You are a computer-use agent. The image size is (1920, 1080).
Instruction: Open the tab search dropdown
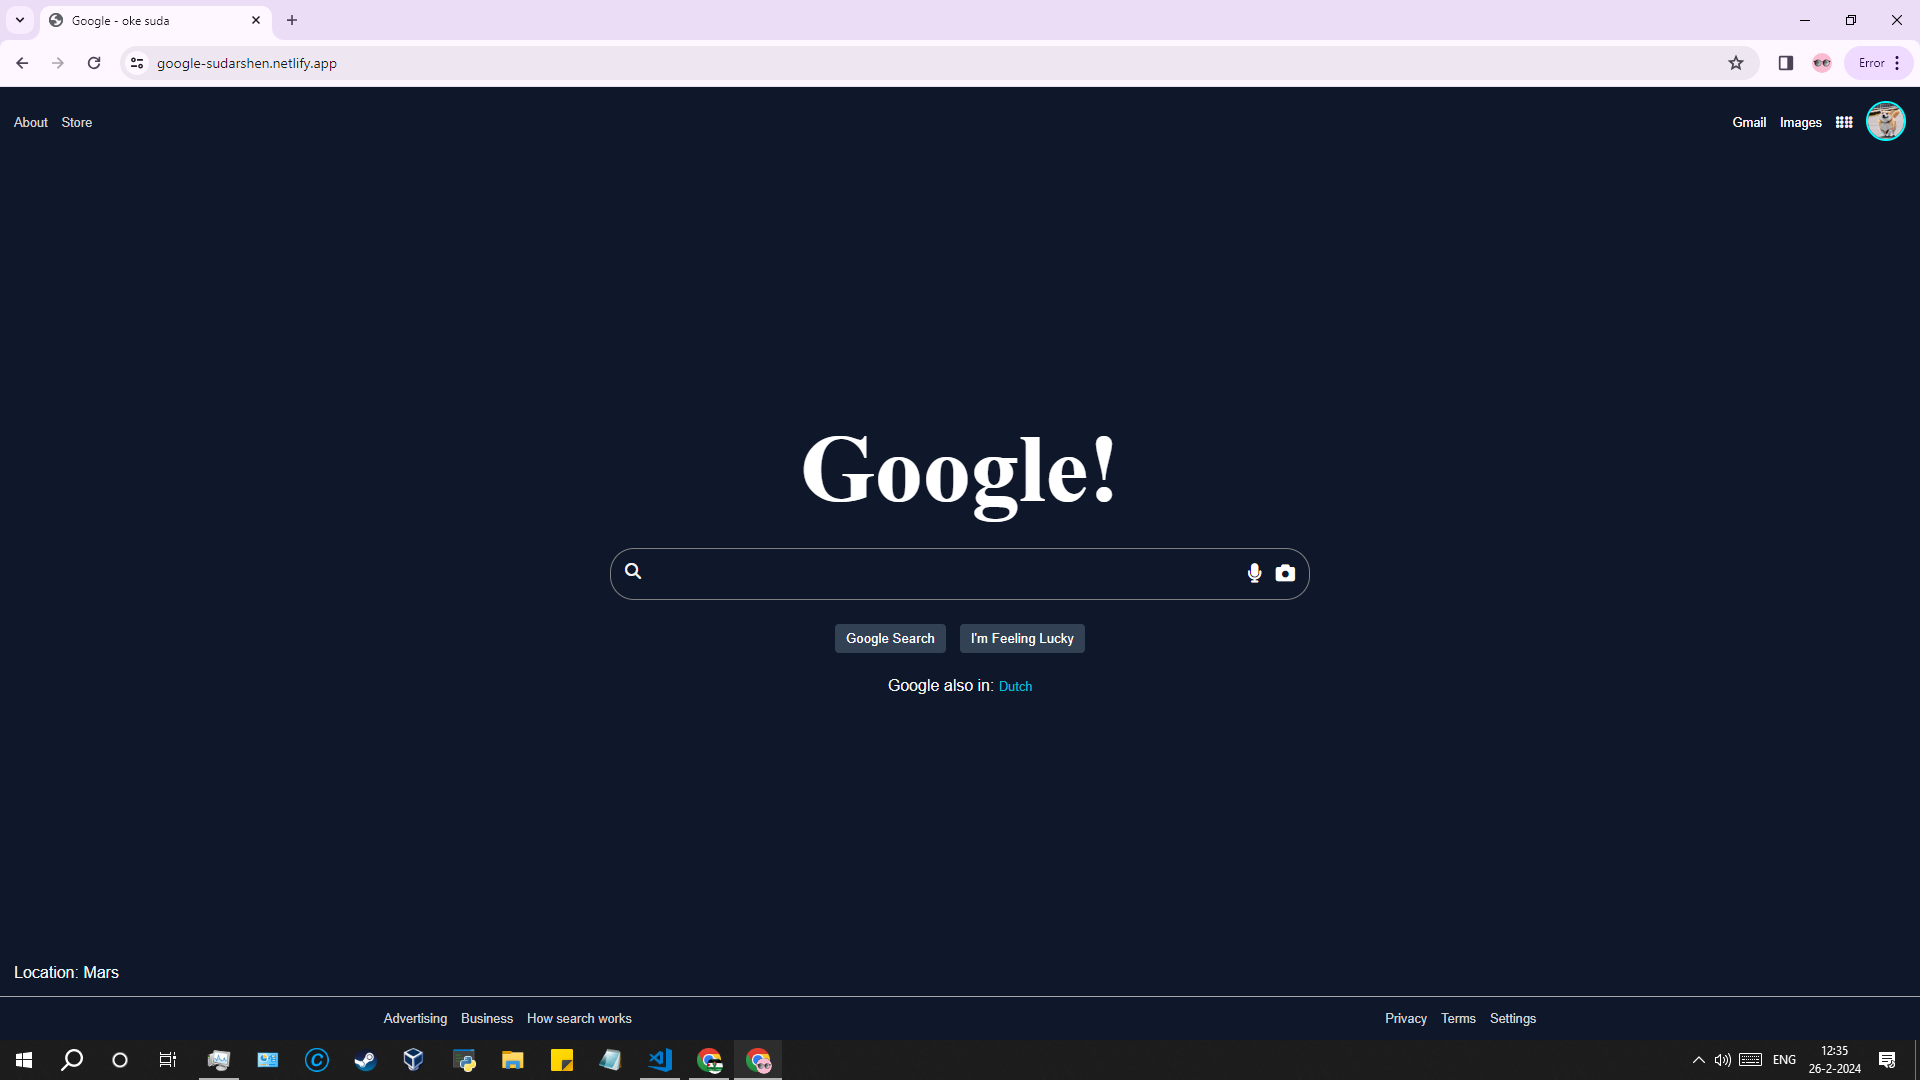pyautogui.click(x=20, y=20)
